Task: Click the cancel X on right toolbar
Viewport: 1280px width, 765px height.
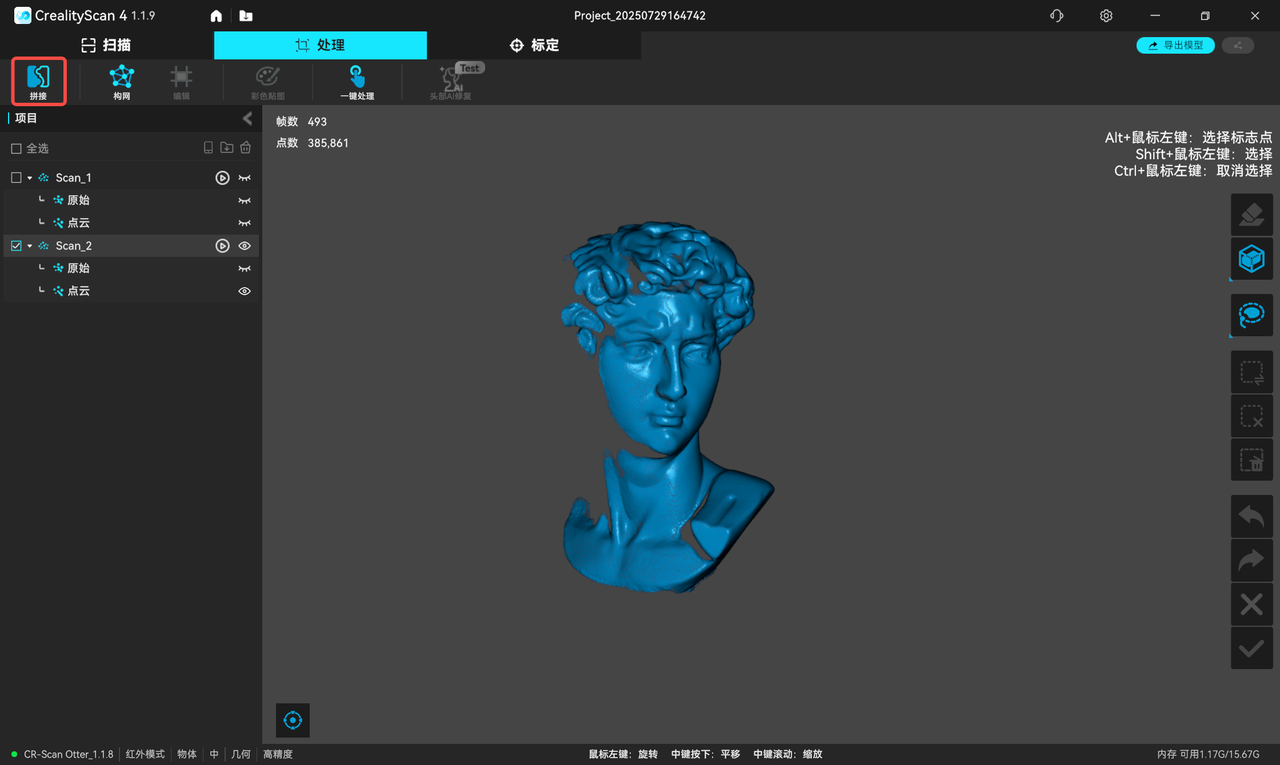Action: click(1251, 604)
